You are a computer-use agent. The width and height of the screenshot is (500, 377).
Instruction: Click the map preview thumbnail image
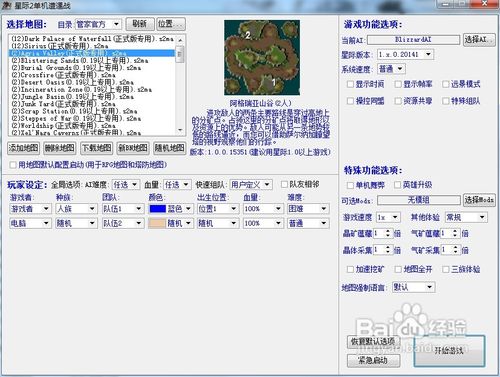[x=262, y=57]
